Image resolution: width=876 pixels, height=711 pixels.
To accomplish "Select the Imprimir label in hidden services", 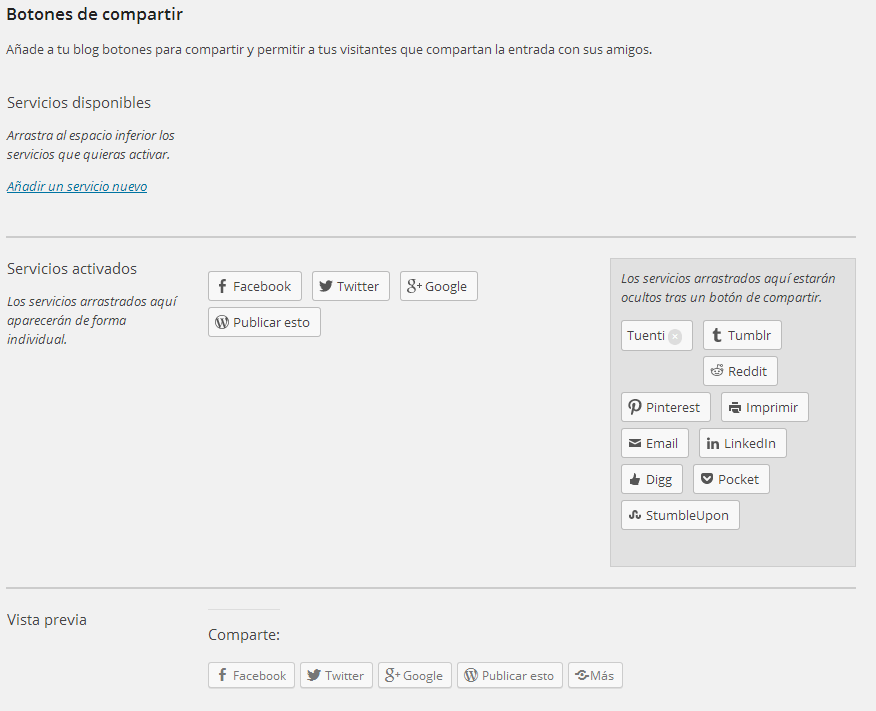I will tap(772, 408).
